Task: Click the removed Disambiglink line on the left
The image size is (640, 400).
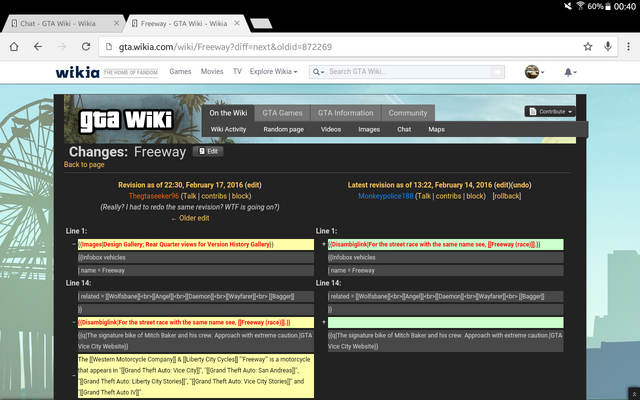Action: click(x=196, y=322)
